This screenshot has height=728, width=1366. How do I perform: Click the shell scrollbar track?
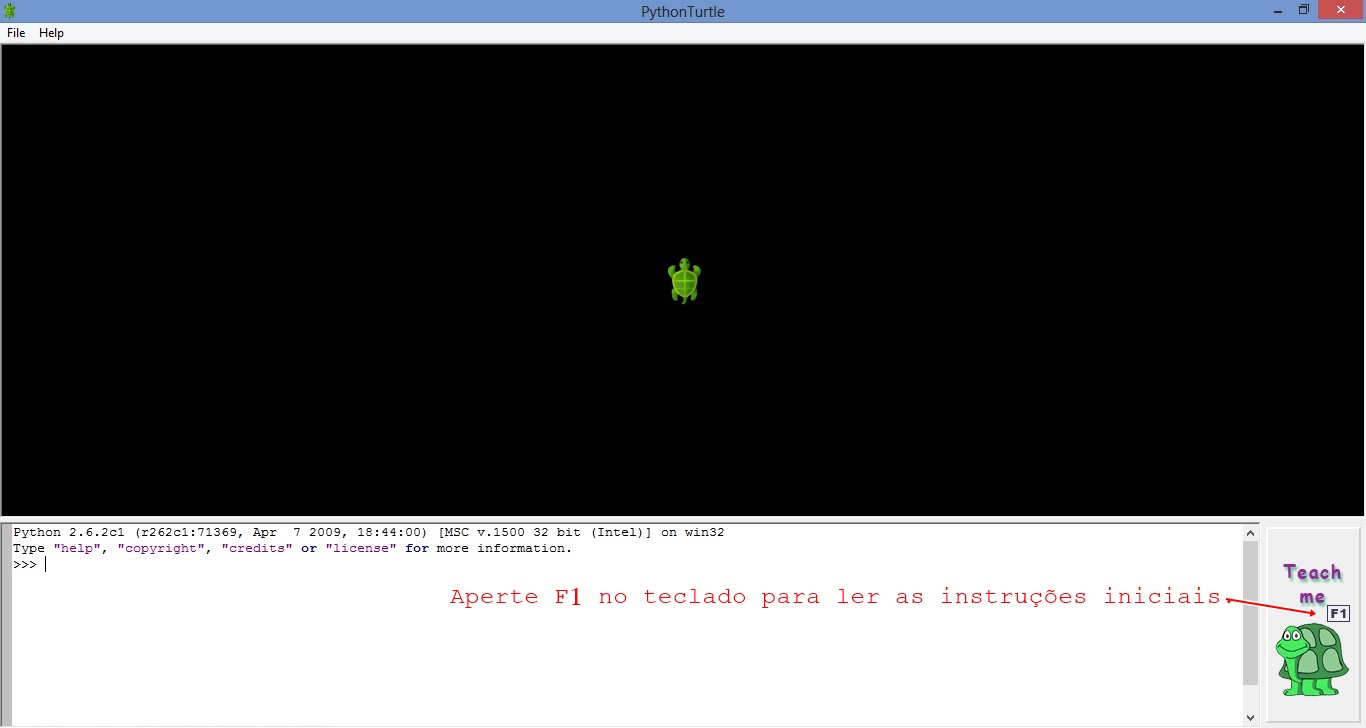point(1250,620)
